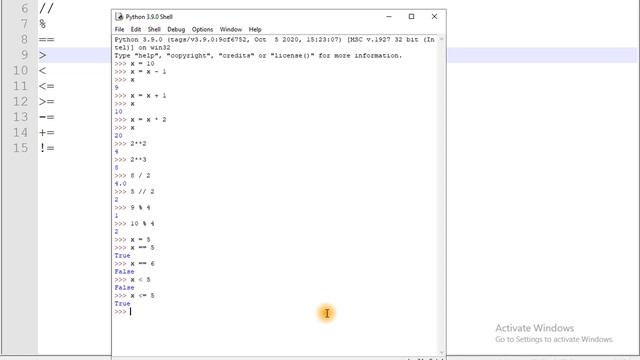Click line number 9 in editor gutter
The image size is (640, 360).
click(x=24, y=55)
